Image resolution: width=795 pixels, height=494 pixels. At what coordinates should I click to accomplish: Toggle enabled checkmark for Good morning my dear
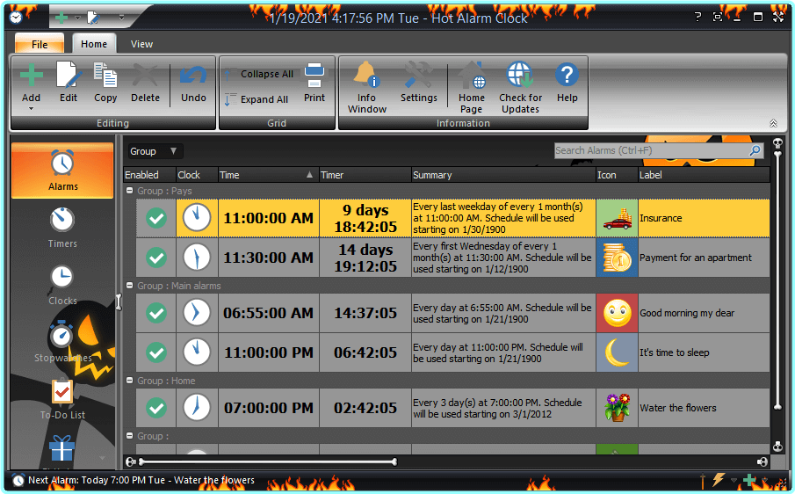coord(156,313)
